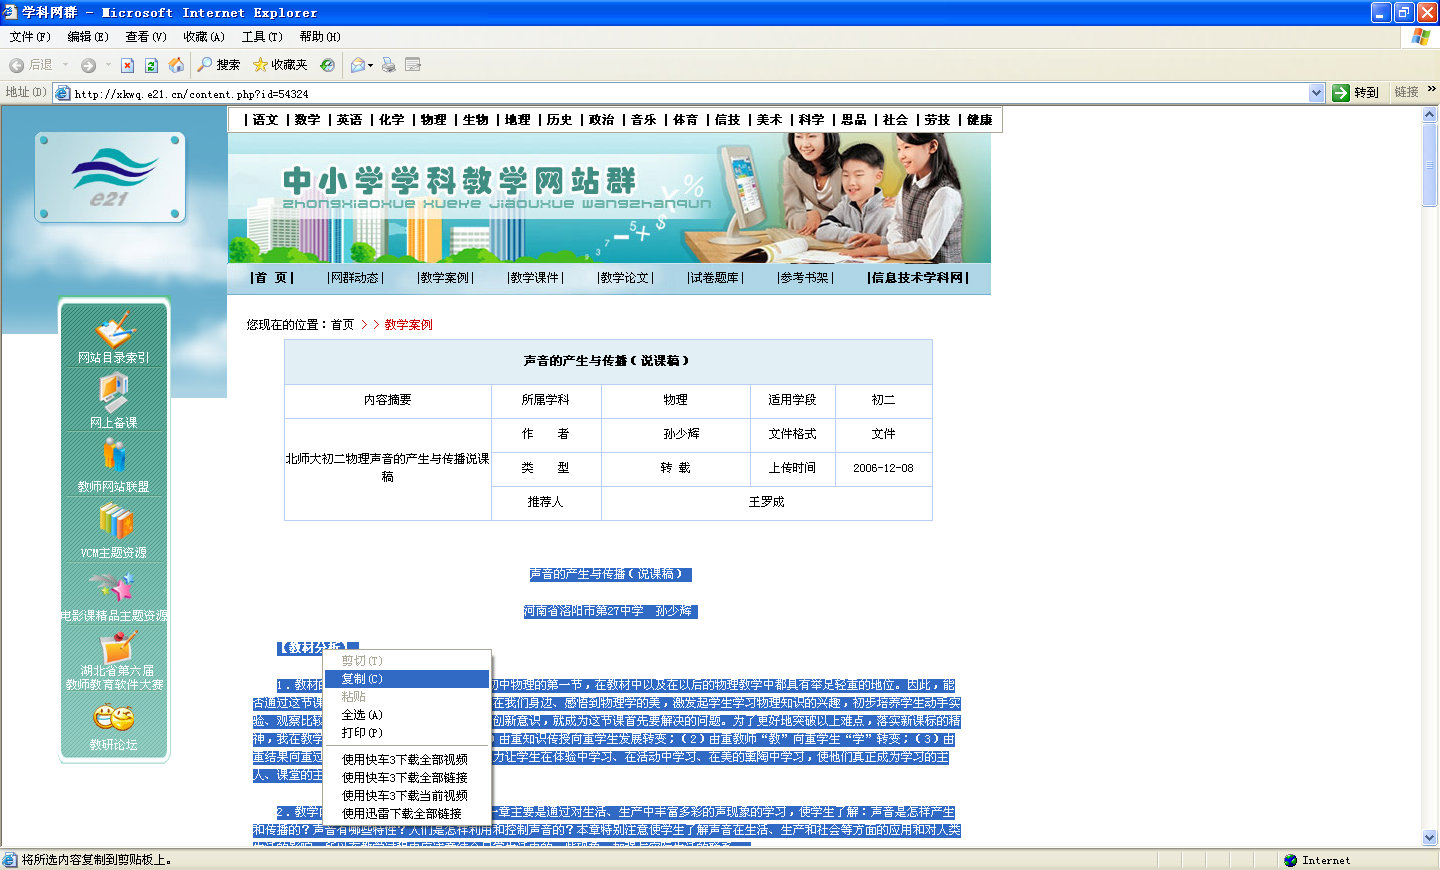Expand the Back button history dropdown
The width and height of the screenshot is (1440, 870).
pos(66,65)
